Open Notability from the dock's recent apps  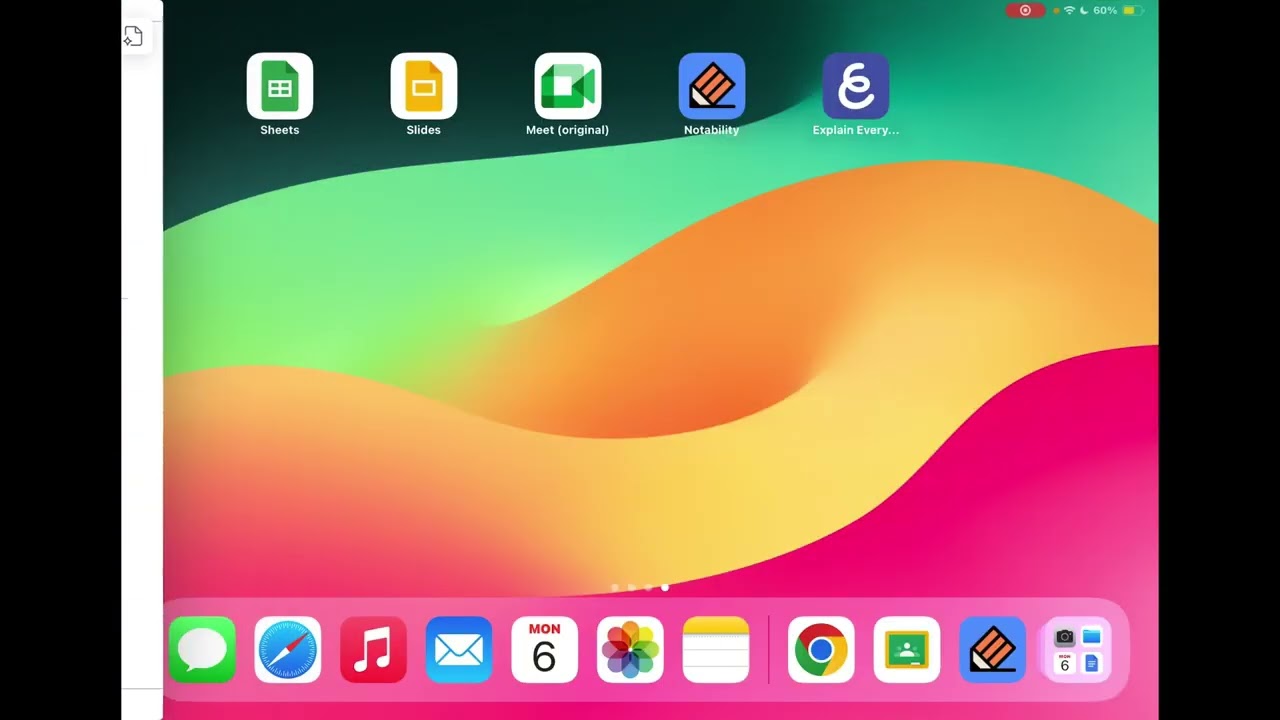coord(993,650)
